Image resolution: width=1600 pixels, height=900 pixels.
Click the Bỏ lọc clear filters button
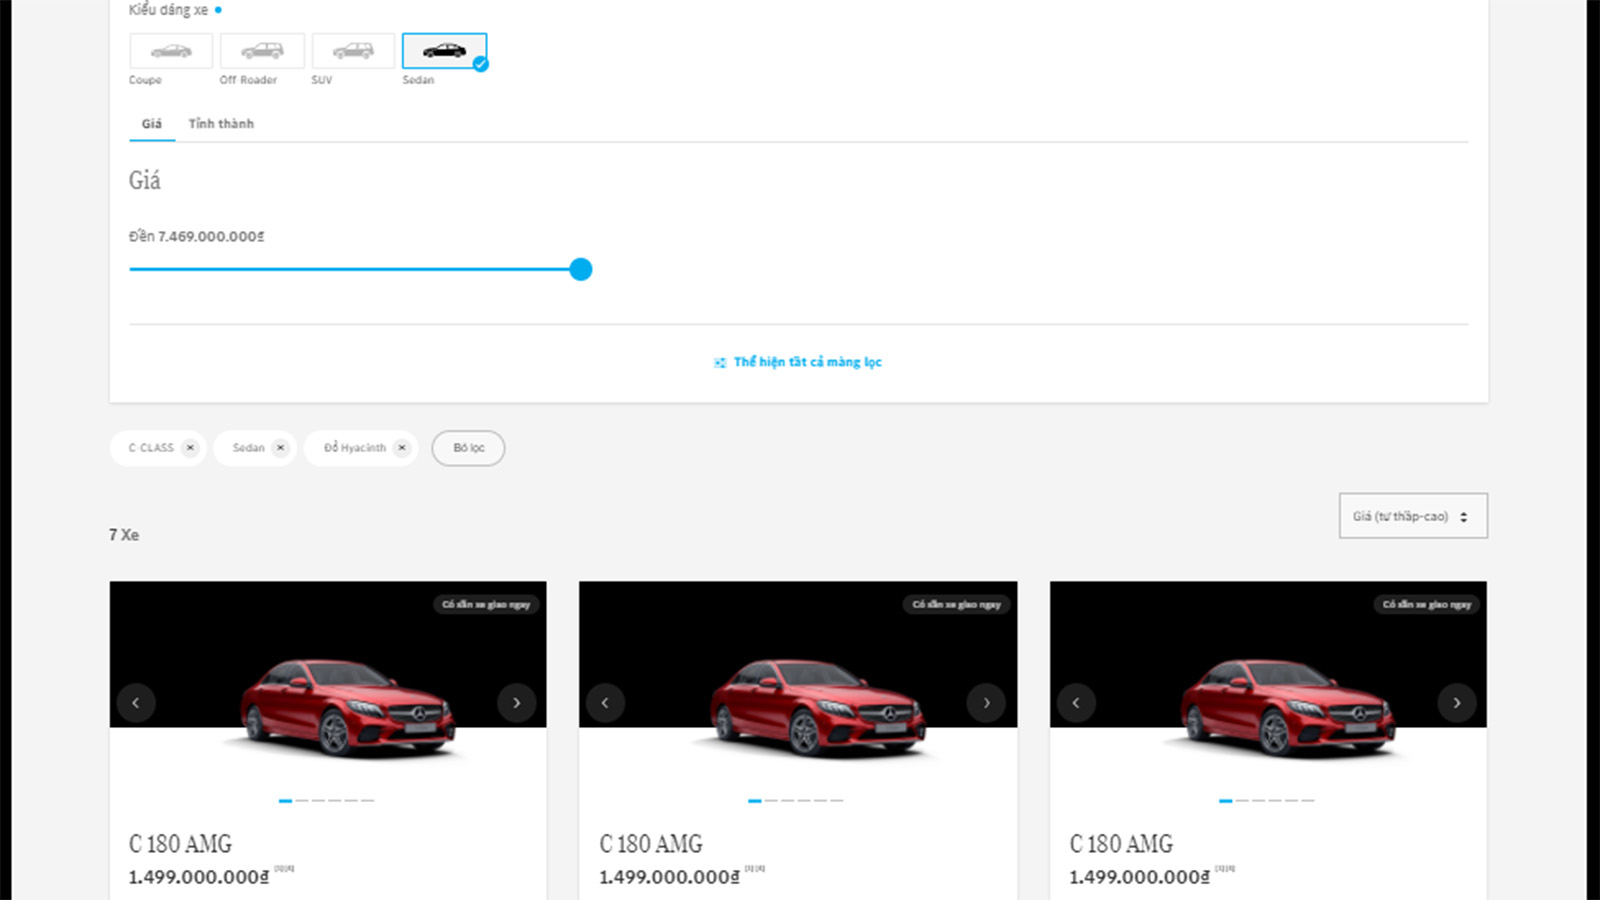click(468, 448)
